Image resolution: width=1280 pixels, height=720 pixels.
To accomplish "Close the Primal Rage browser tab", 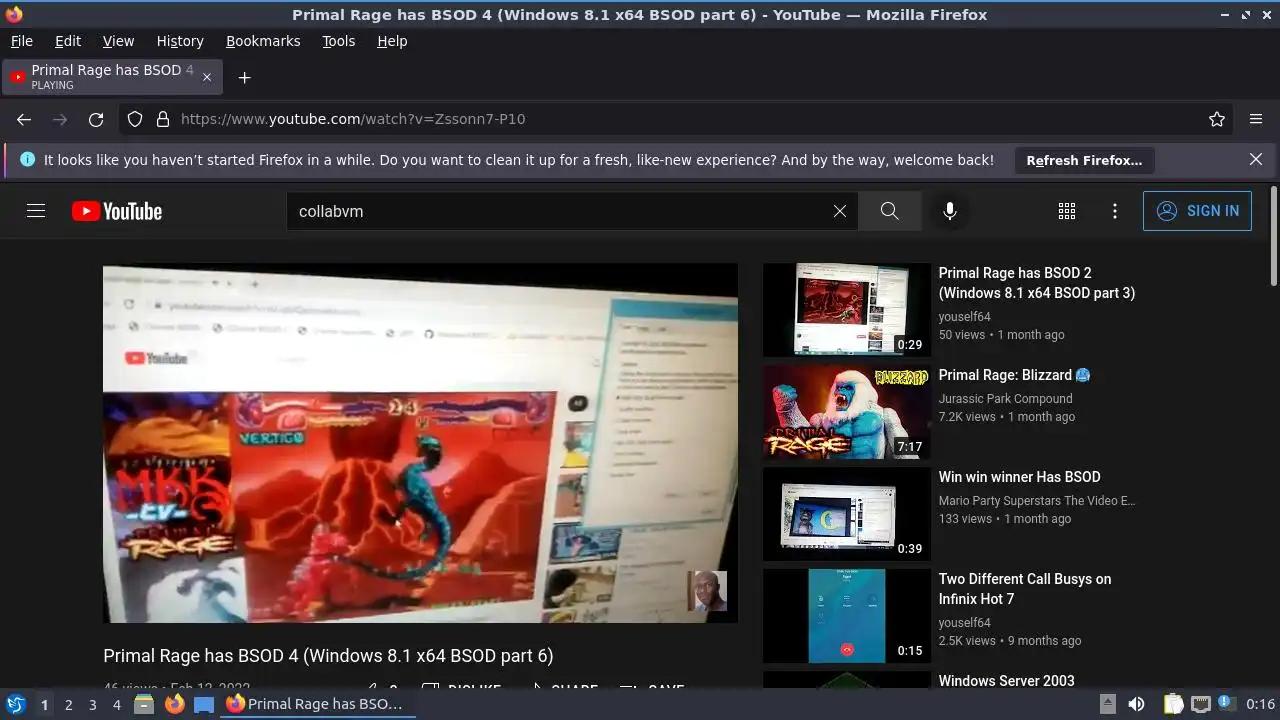I will tap(207, 77).
